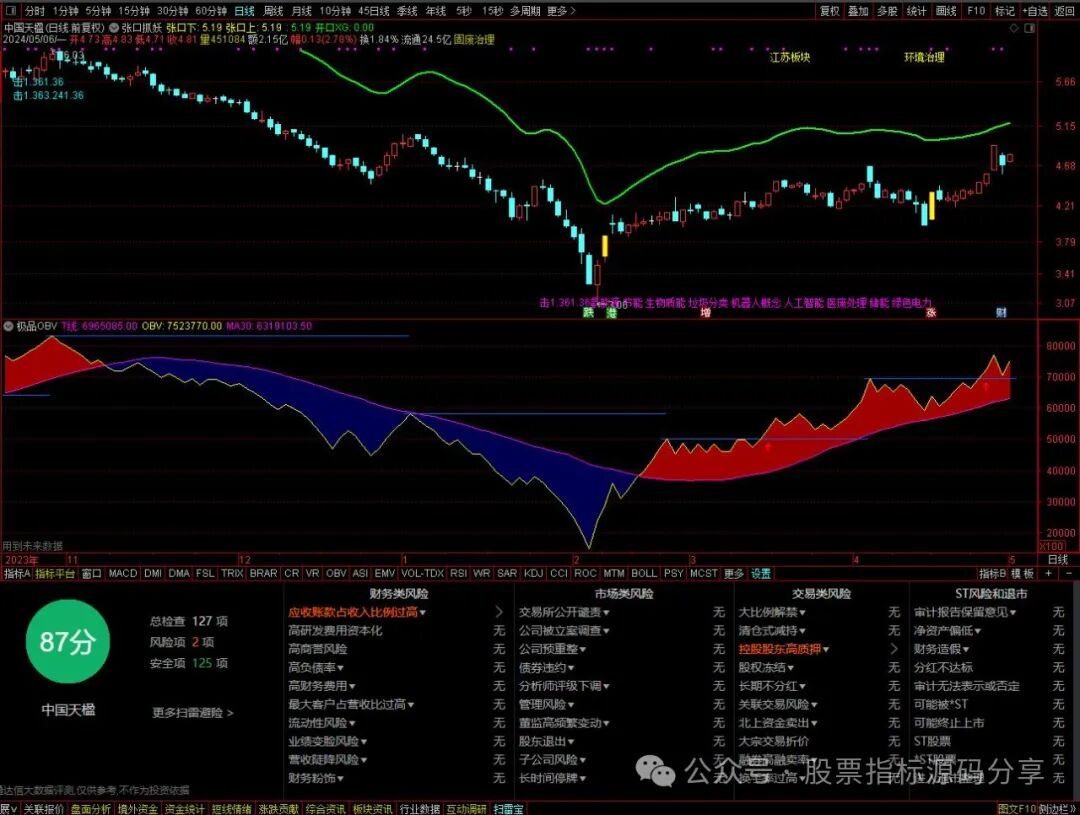Viewport: 1080px width, 815px height.
Task: Select the 45日线 period
Action: pos(374,11)
